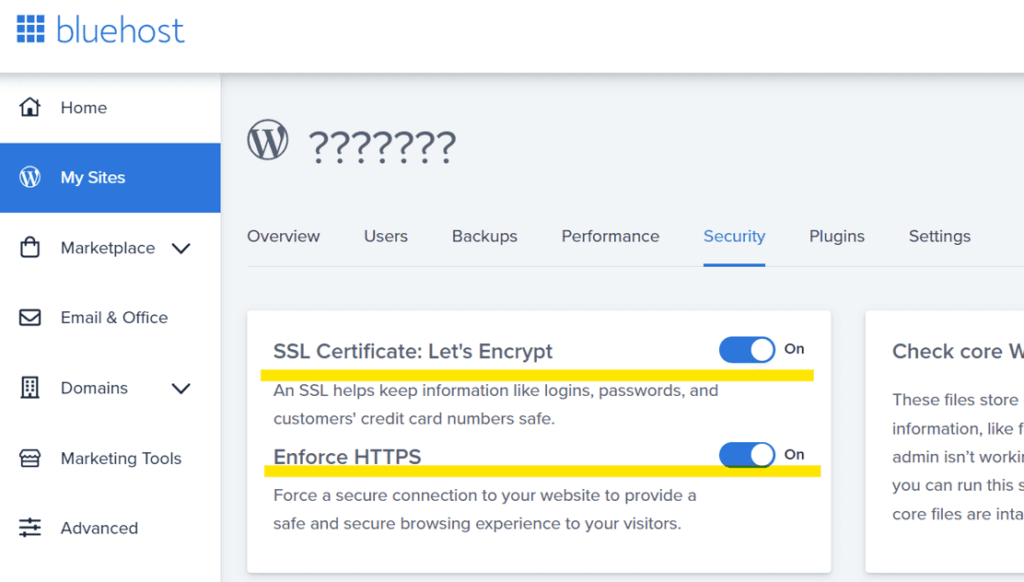Click the Marketplace shopping bag icon
The image size is (1024, 582).
click(x=30, y=247)
